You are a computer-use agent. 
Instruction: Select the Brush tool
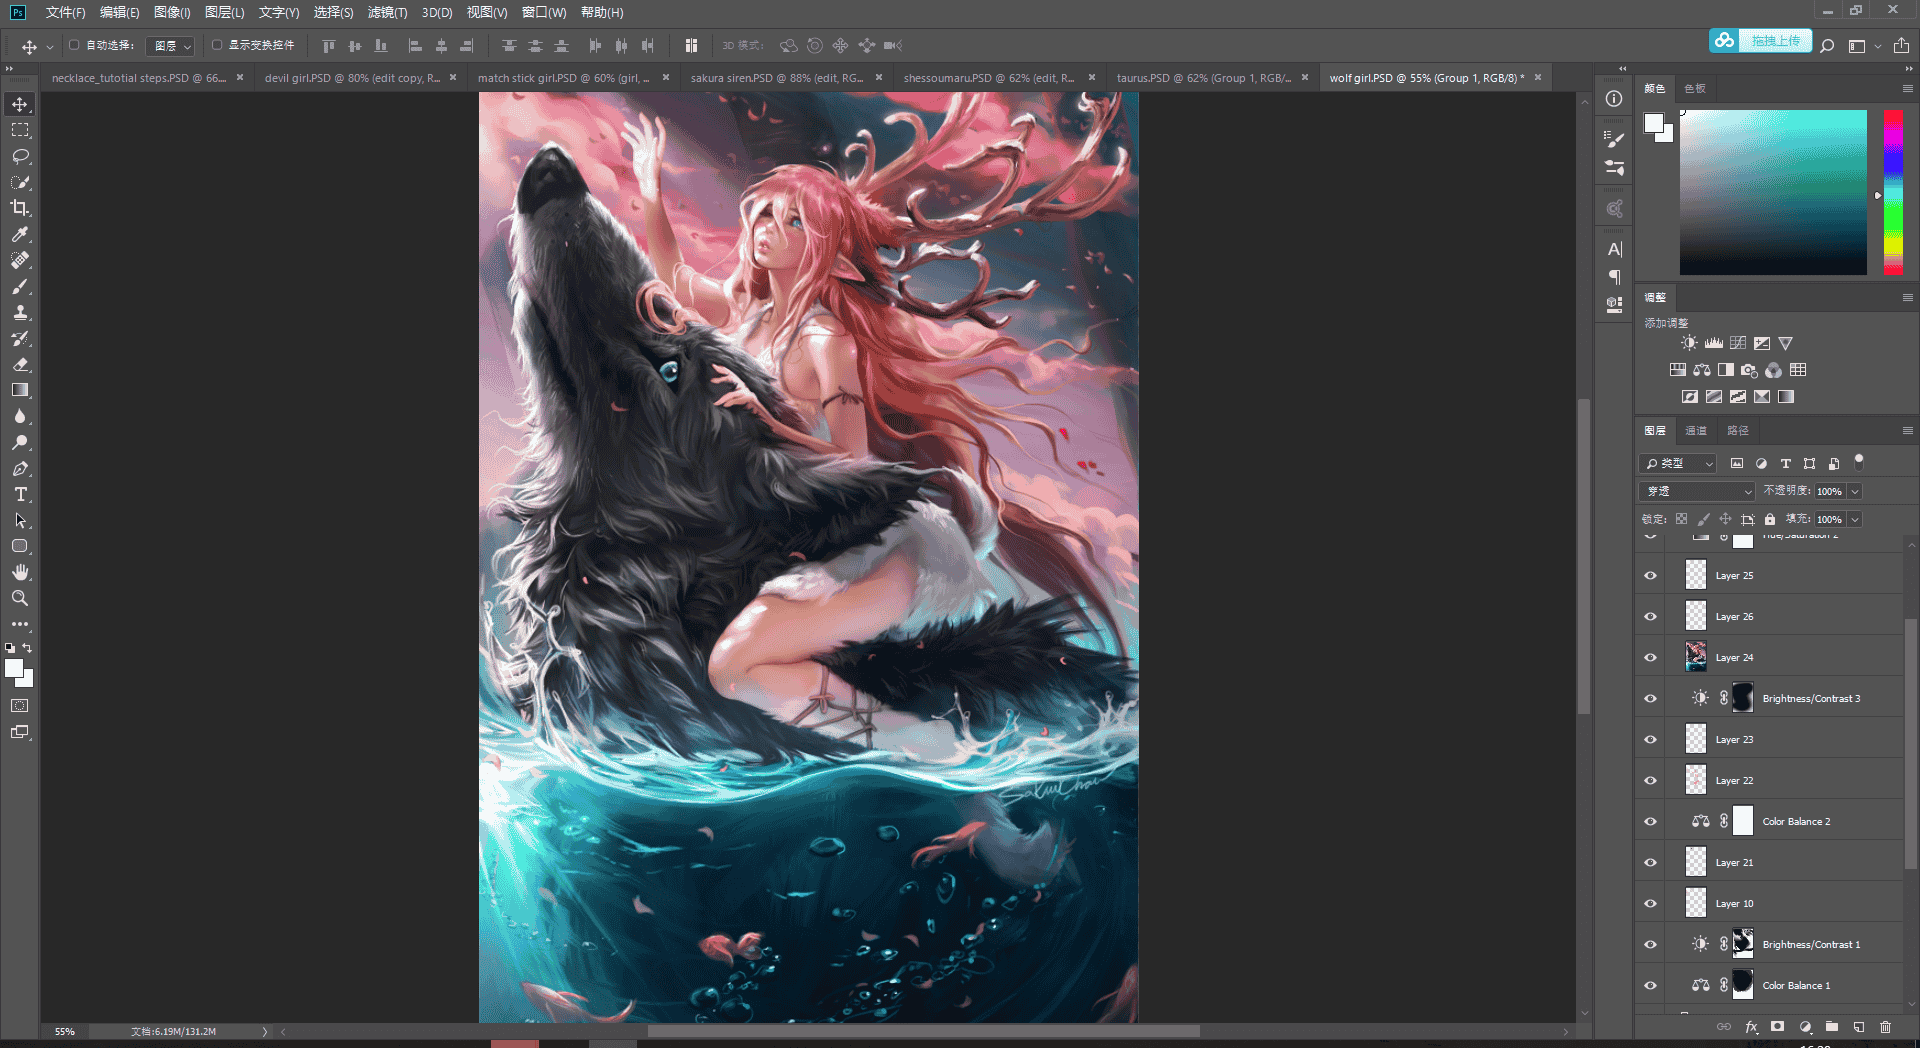(20, 286)
